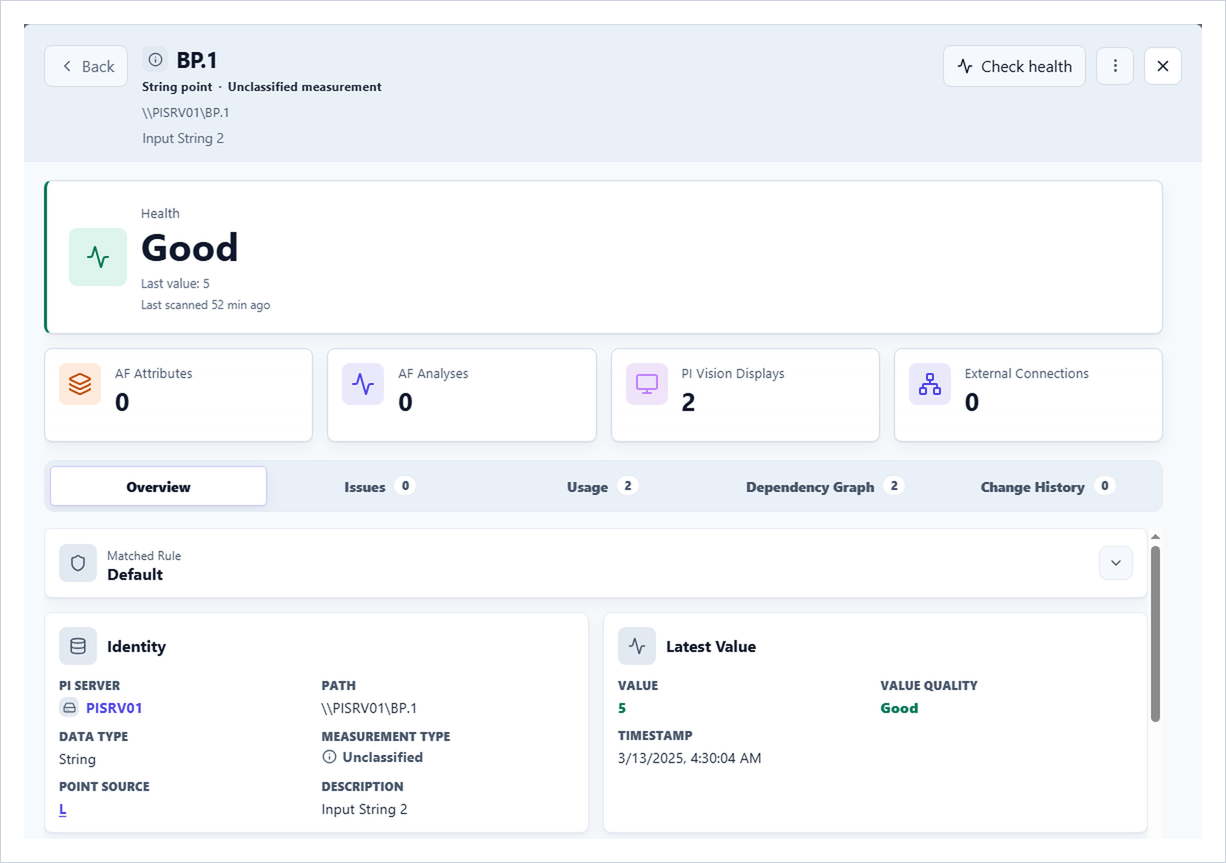1226x863 pixels.
Task: Follow the point source L link
Action: click(63, 809)
